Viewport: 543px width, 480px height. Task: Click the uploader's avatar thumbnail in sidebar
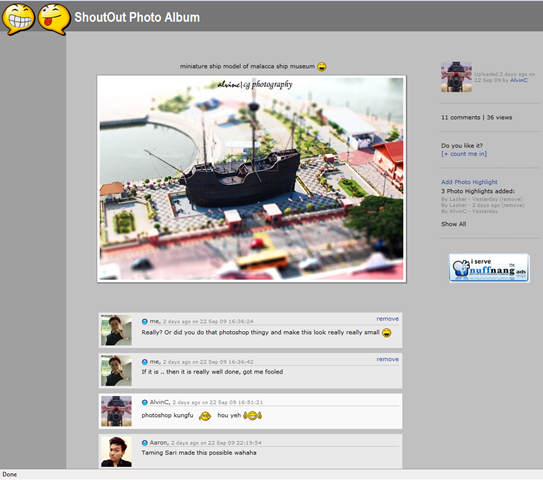[456, 77]
